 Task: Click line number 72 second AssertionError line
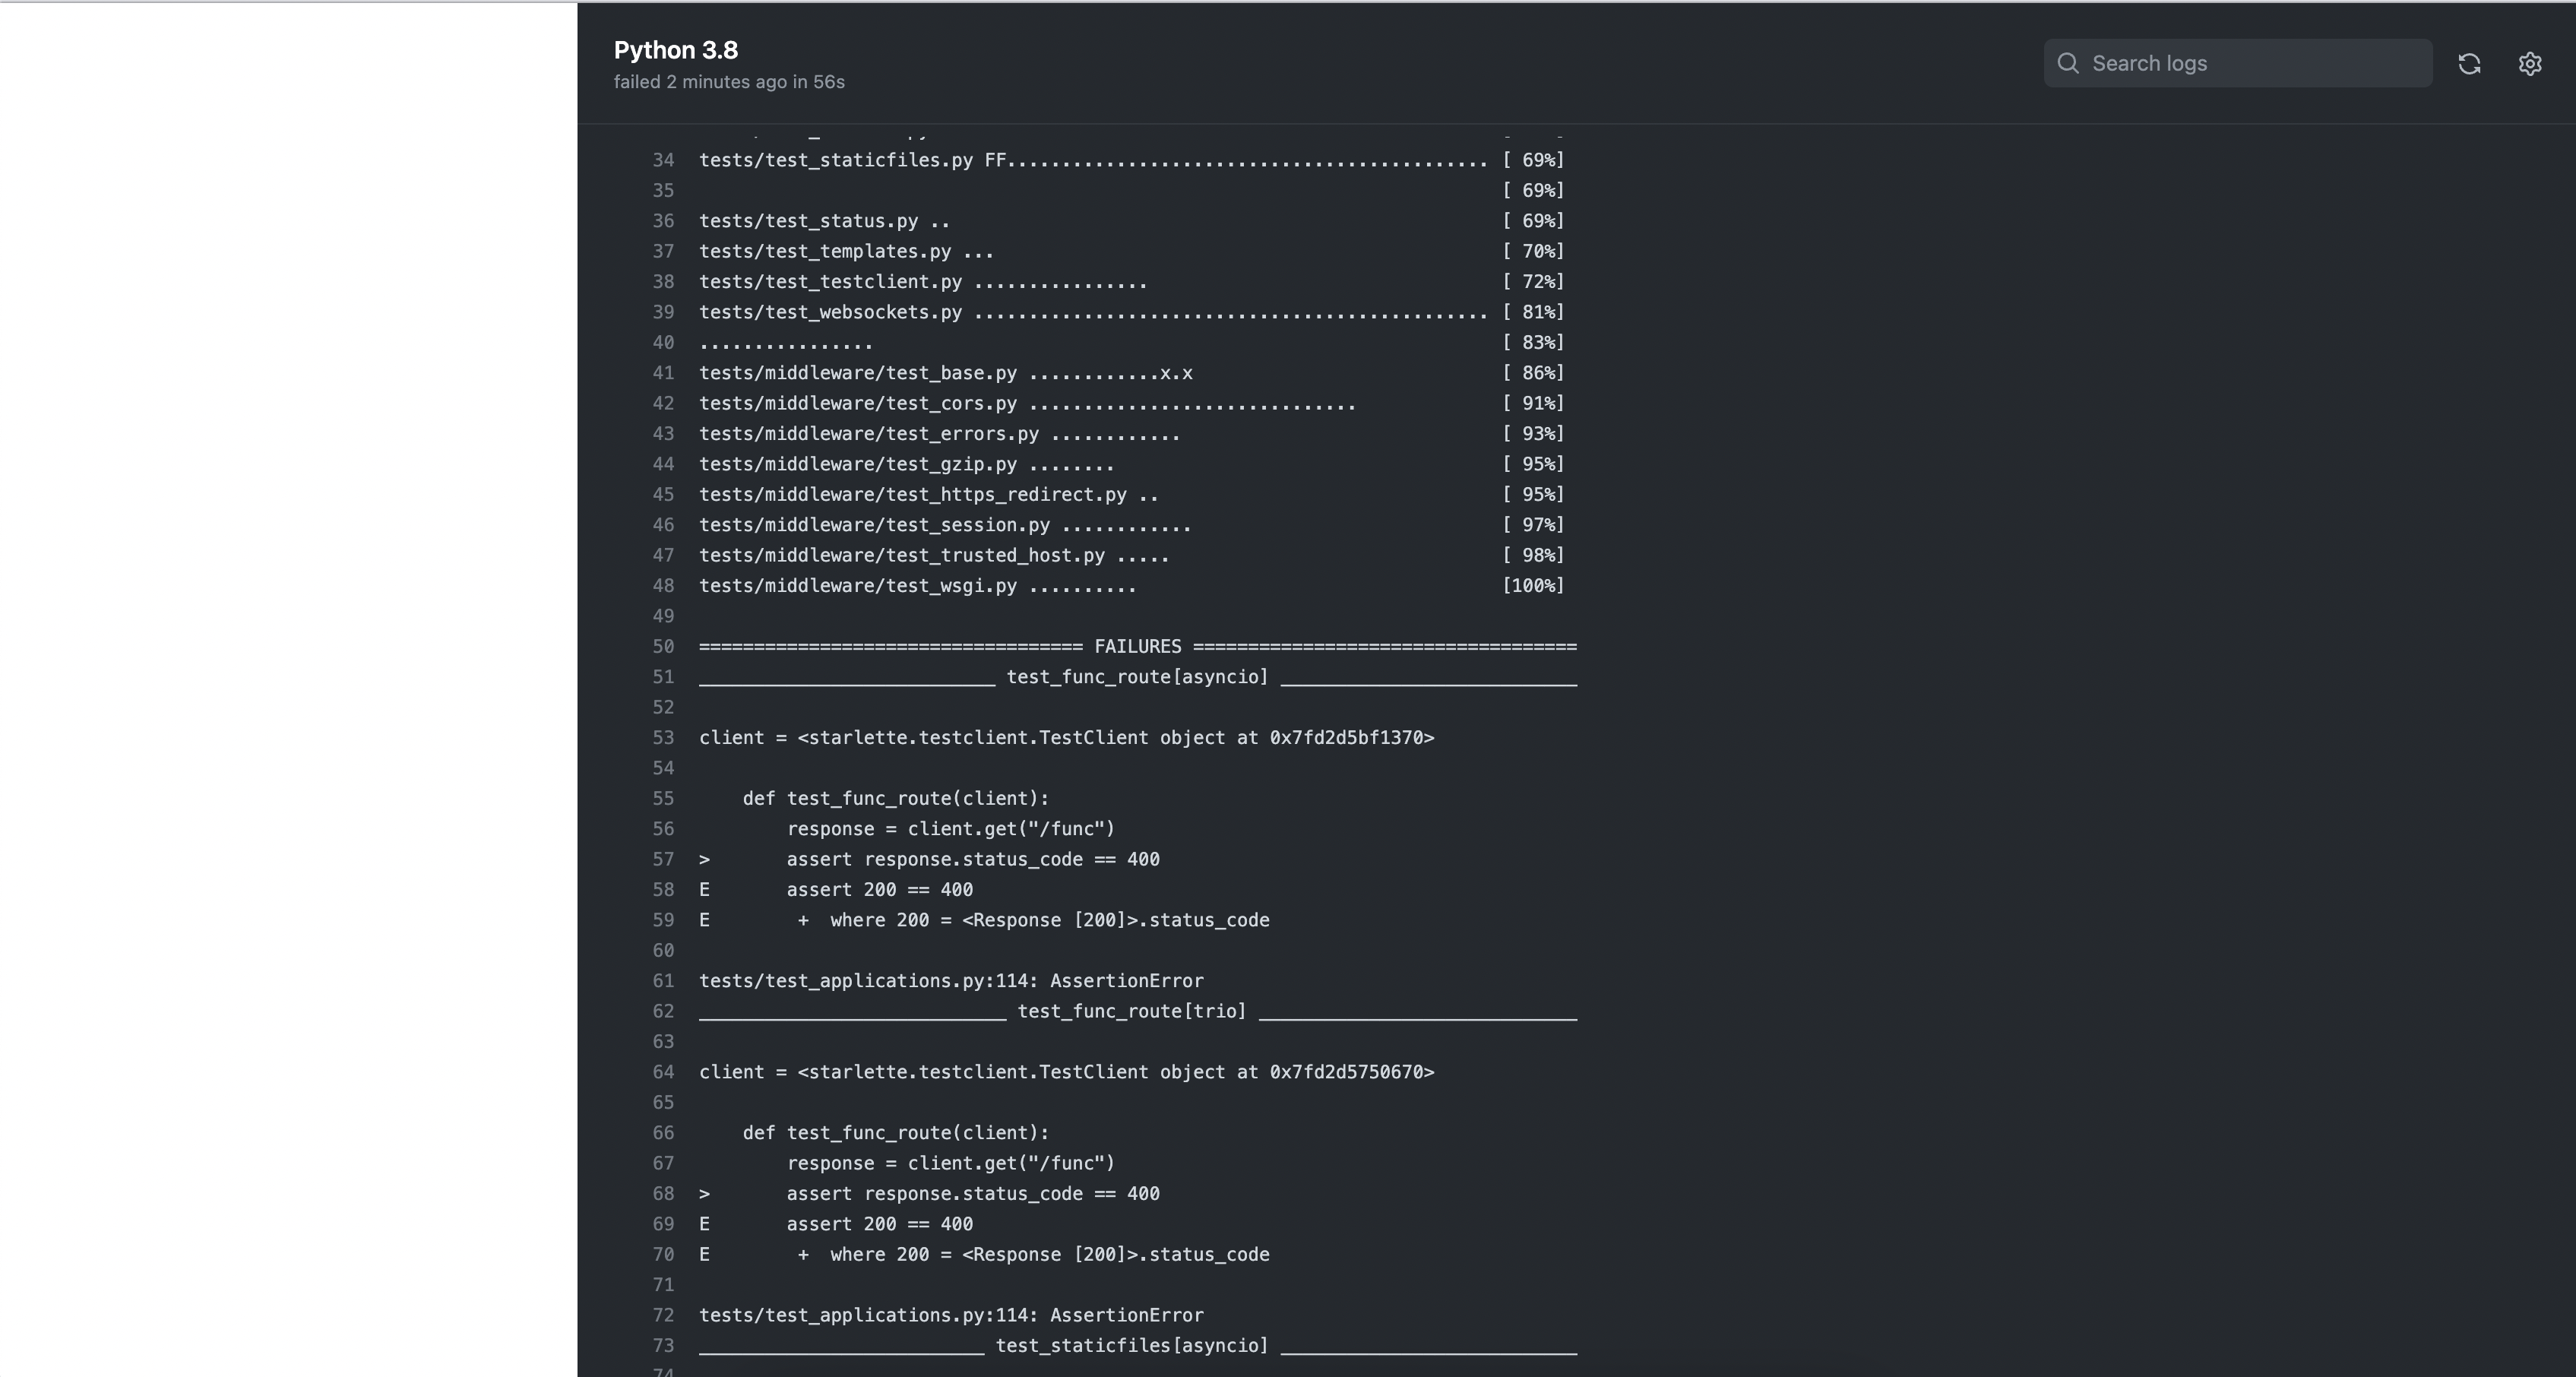[663, 1315]
